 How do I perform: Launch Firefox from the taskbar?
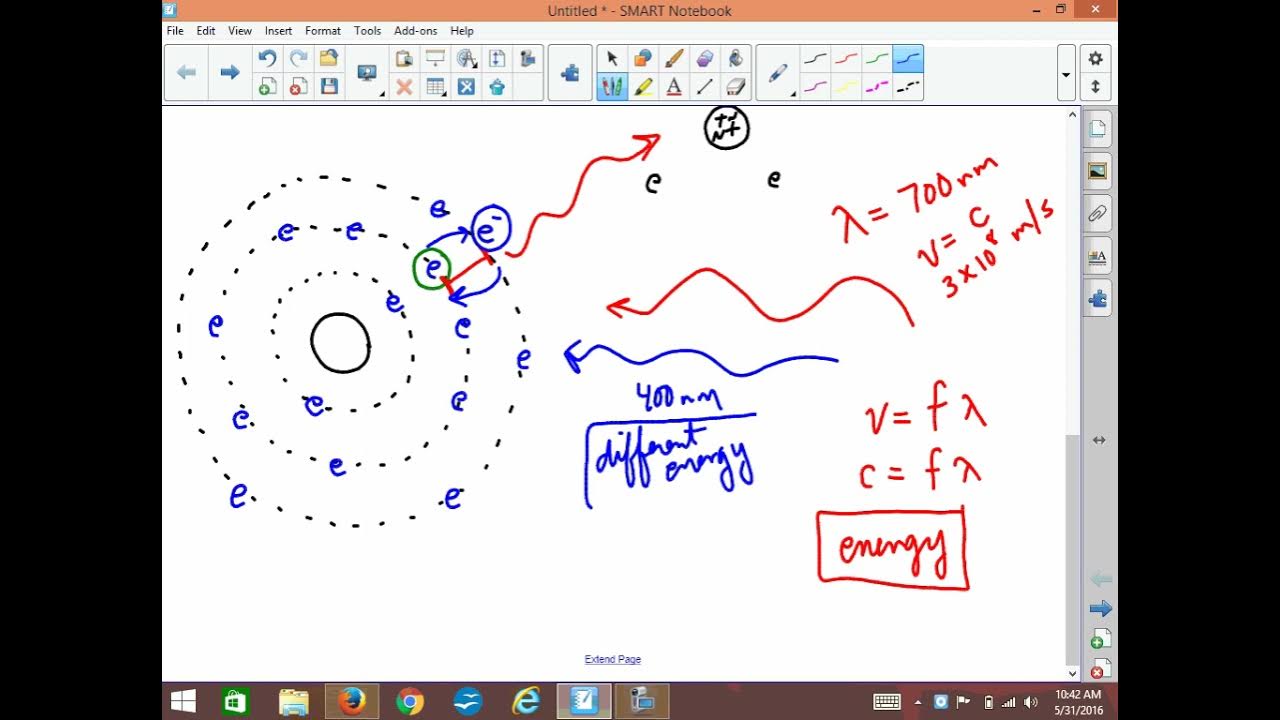(352, 702)
